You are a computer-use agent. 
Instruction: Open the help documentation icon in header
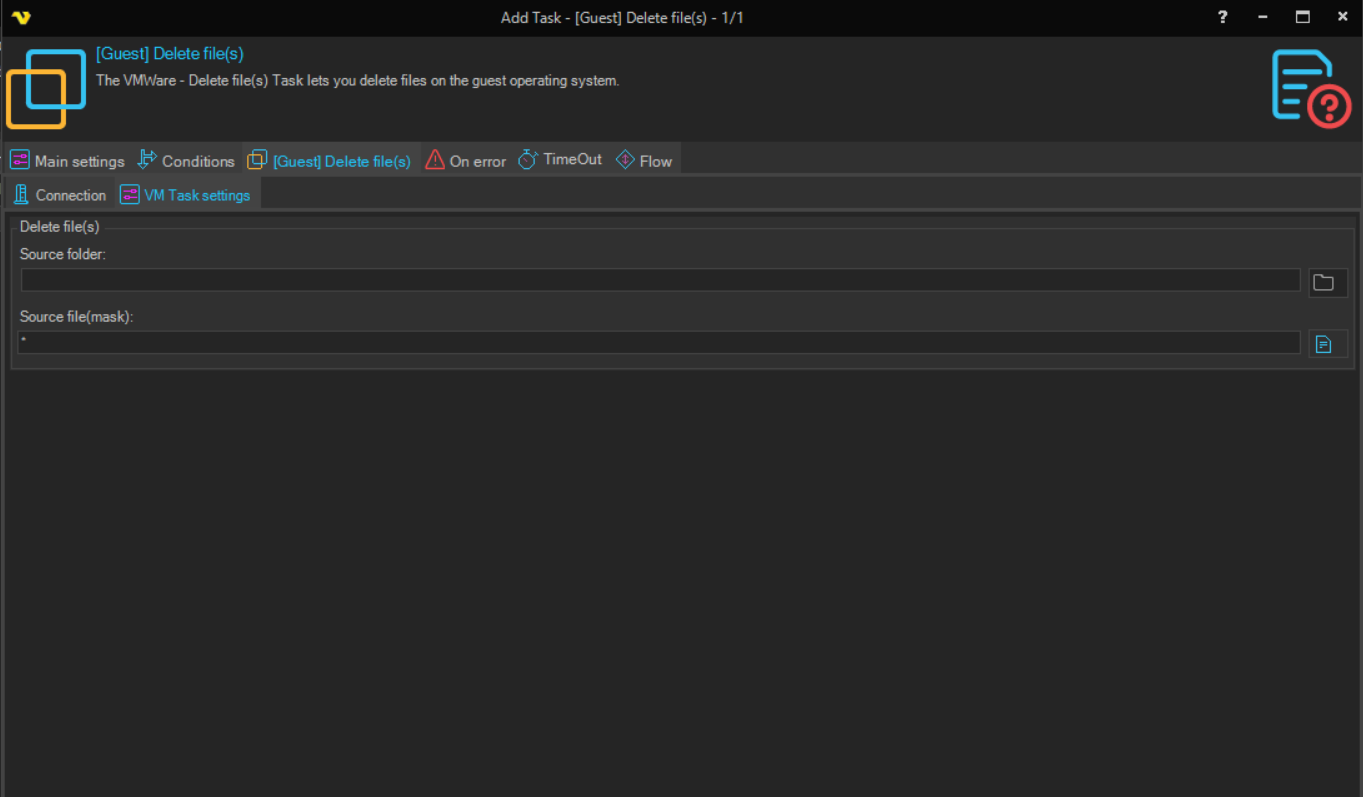pos(1311,88)
